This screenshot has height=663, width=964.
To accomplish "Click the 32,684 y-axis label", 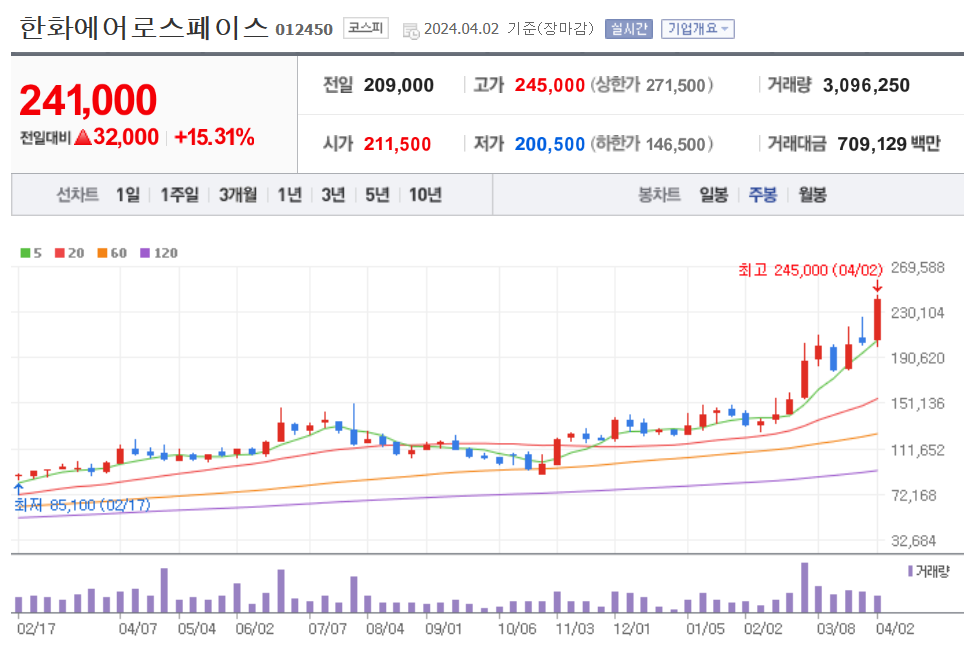I will 914,541.
